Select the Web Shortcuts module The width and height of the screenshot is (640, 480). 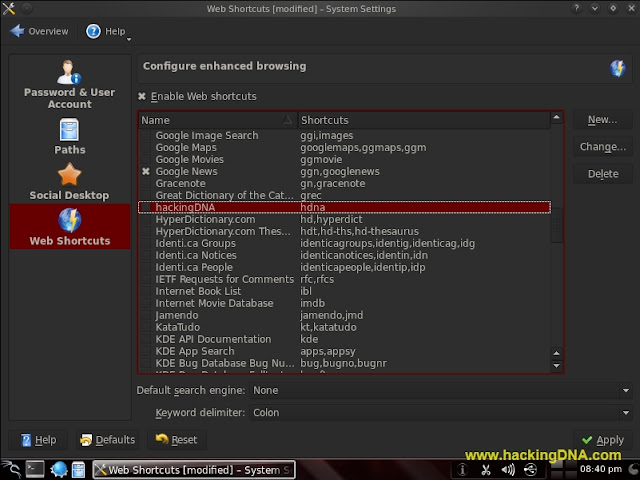(69, 227)
